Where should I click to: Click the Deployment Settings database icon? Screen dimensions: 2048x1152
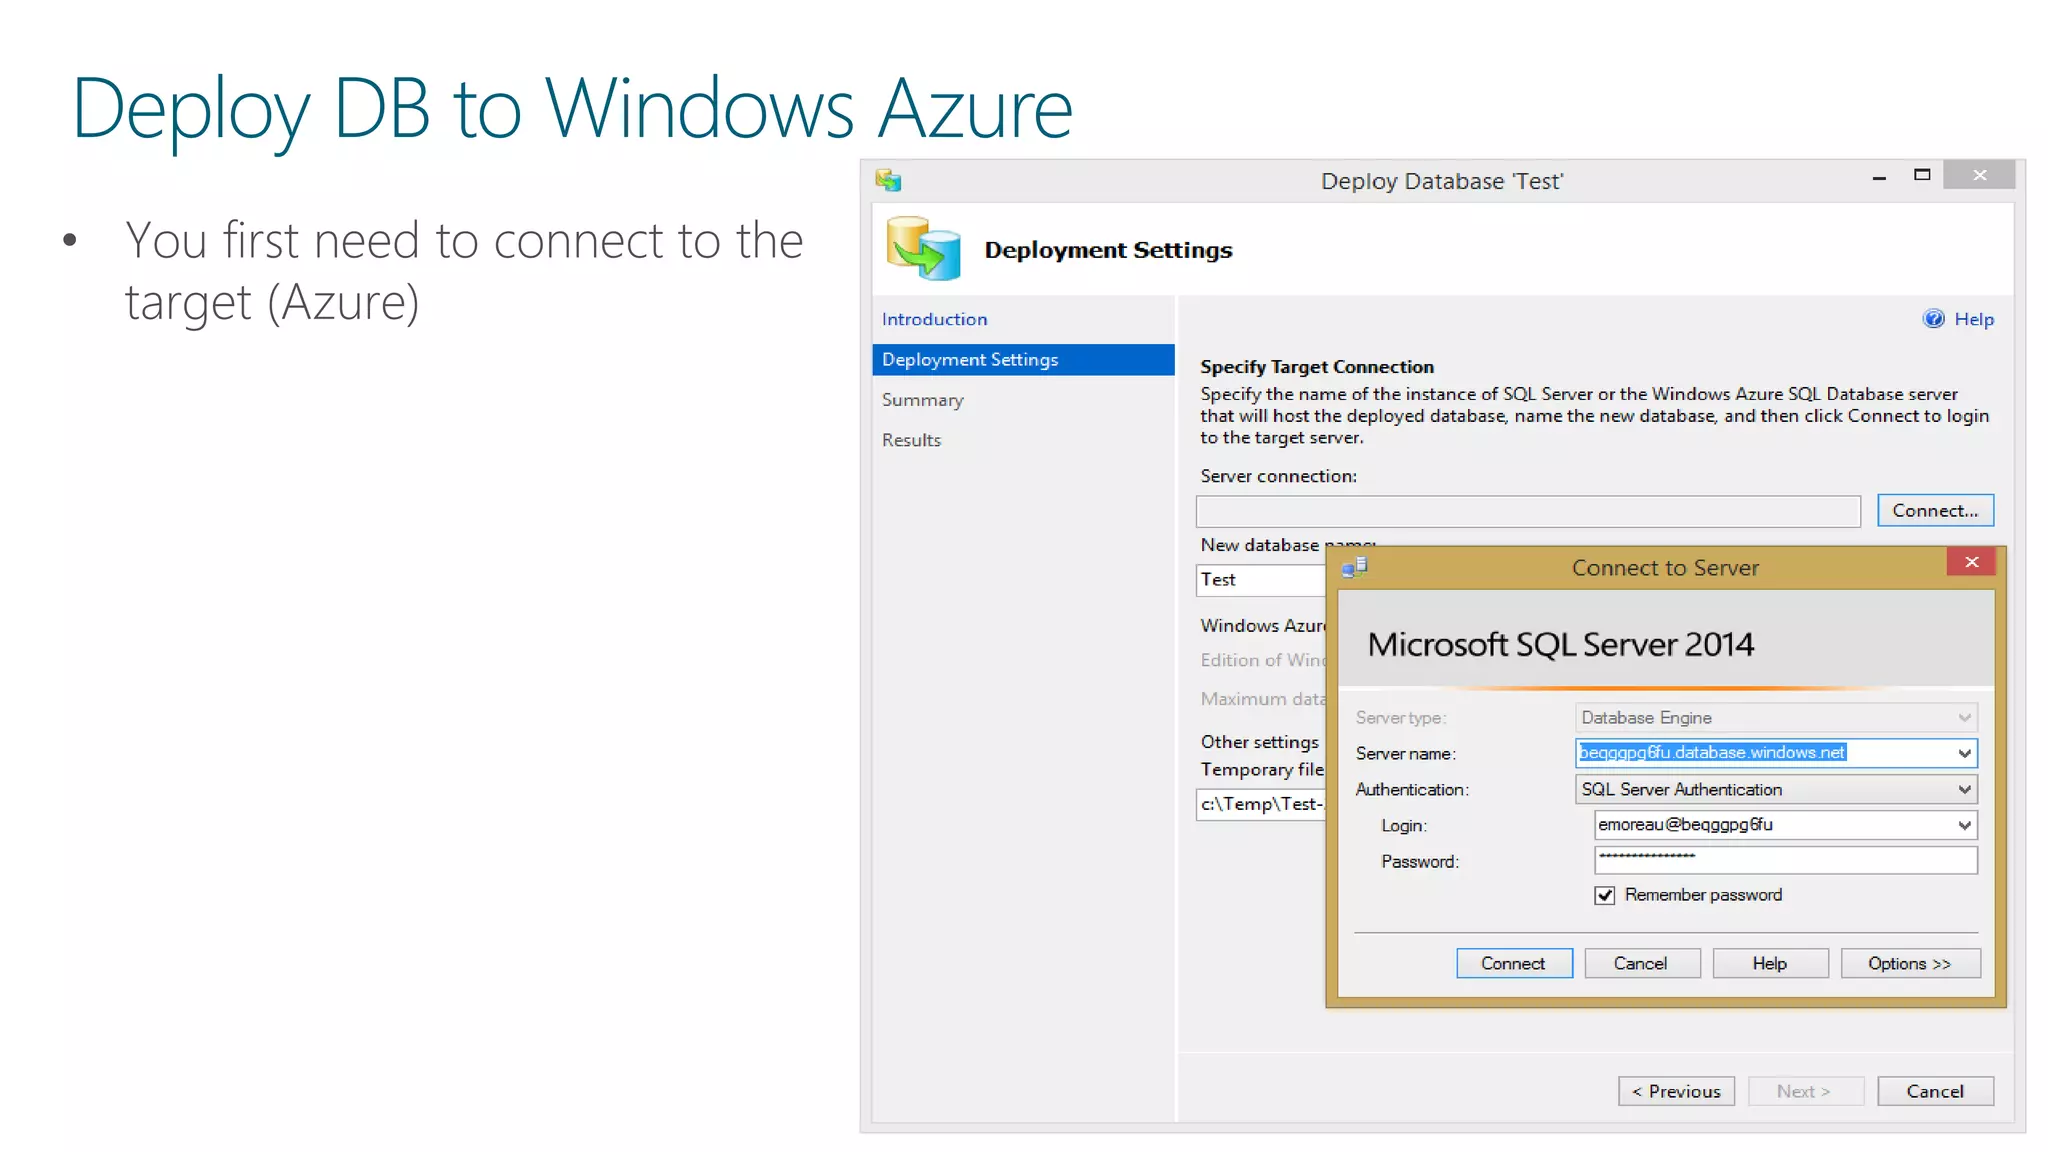point(923,248)
